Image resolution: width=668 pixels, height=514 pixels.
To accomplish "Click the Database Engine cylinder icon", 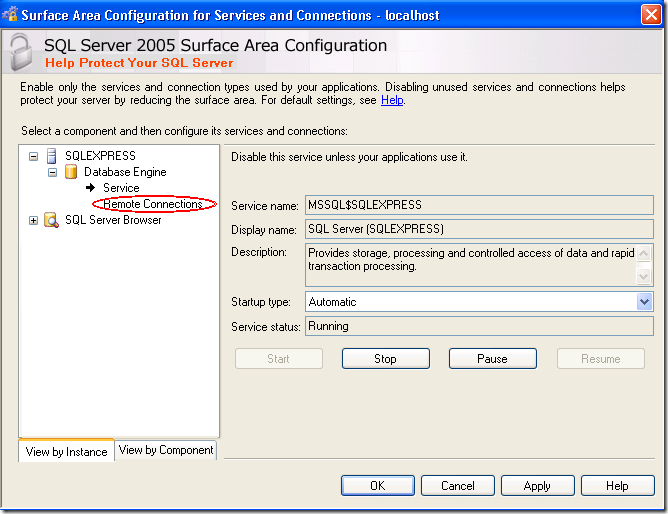I will [x=71, y=172].
